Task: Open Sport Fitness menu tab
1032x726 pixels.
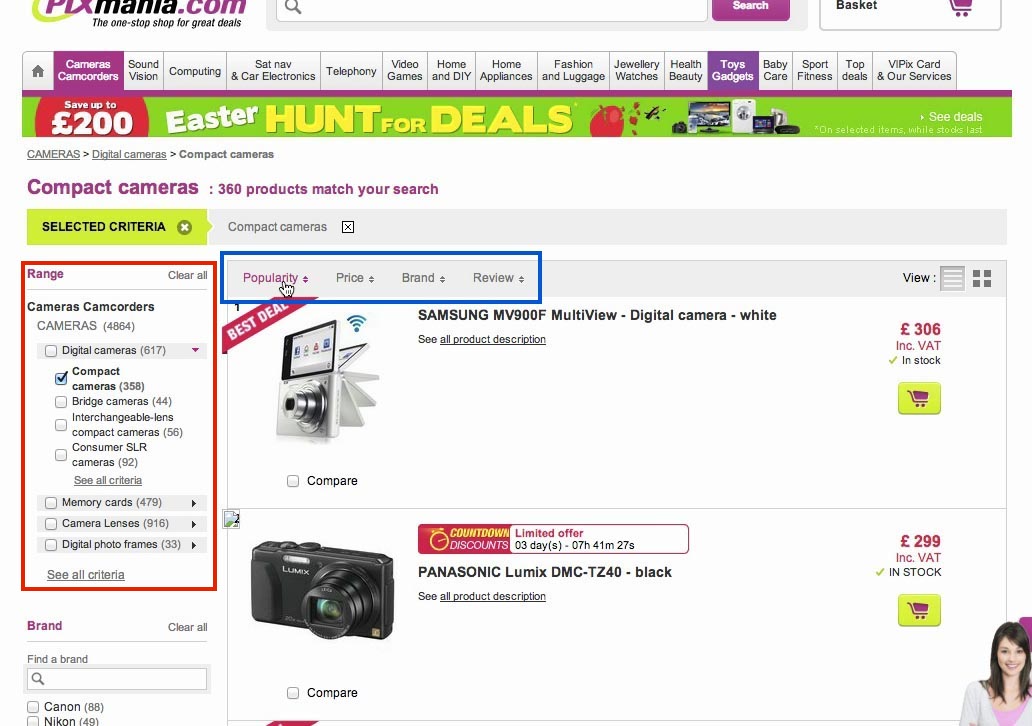Action: 815,70
